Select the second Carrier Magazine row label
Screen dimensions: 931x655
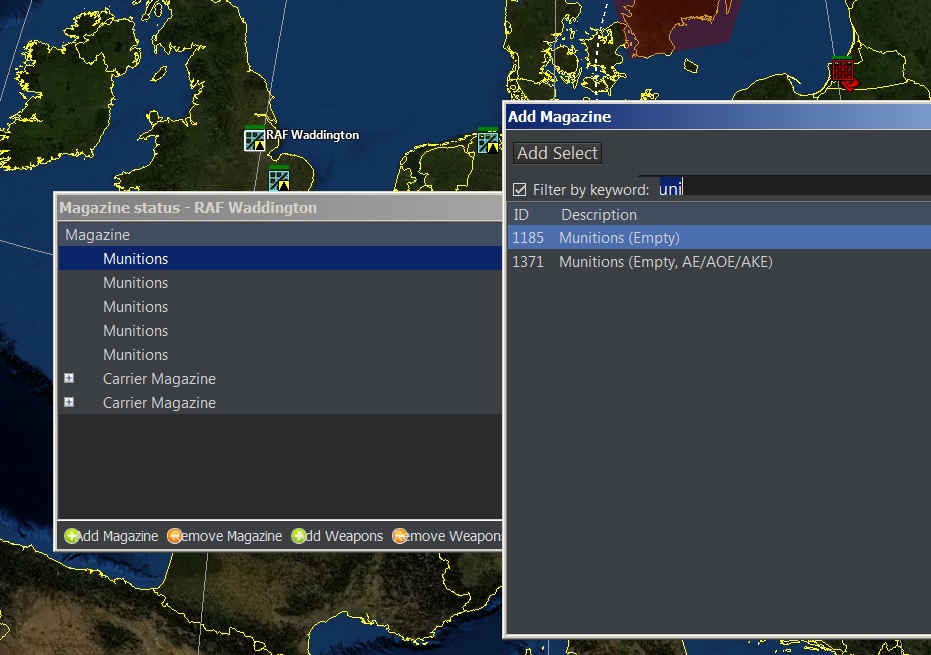click(x=159, y=403)
